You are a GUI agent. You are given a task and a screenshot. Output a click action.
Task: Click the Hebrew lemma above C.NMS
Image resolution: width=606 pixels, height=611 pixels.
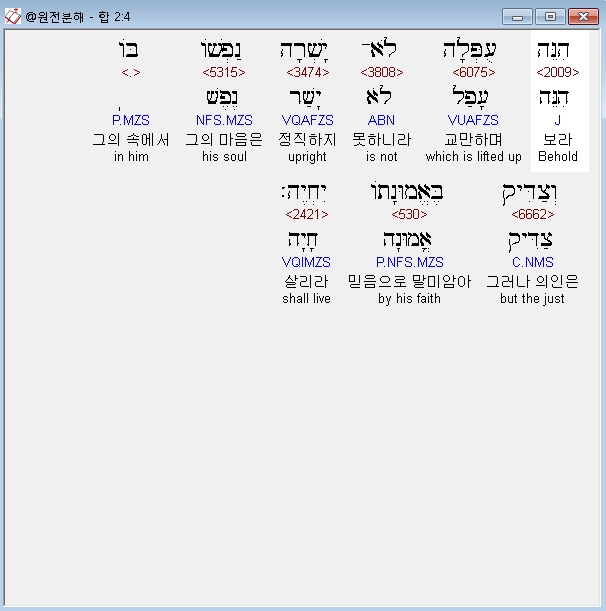530,240
